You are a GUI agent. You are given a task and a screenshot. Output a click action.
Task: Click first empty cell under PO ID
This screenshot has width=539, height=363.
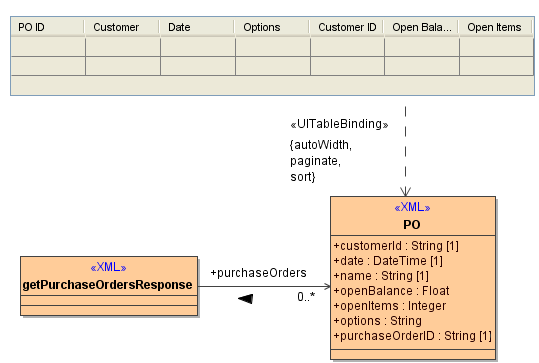[48, 47]
